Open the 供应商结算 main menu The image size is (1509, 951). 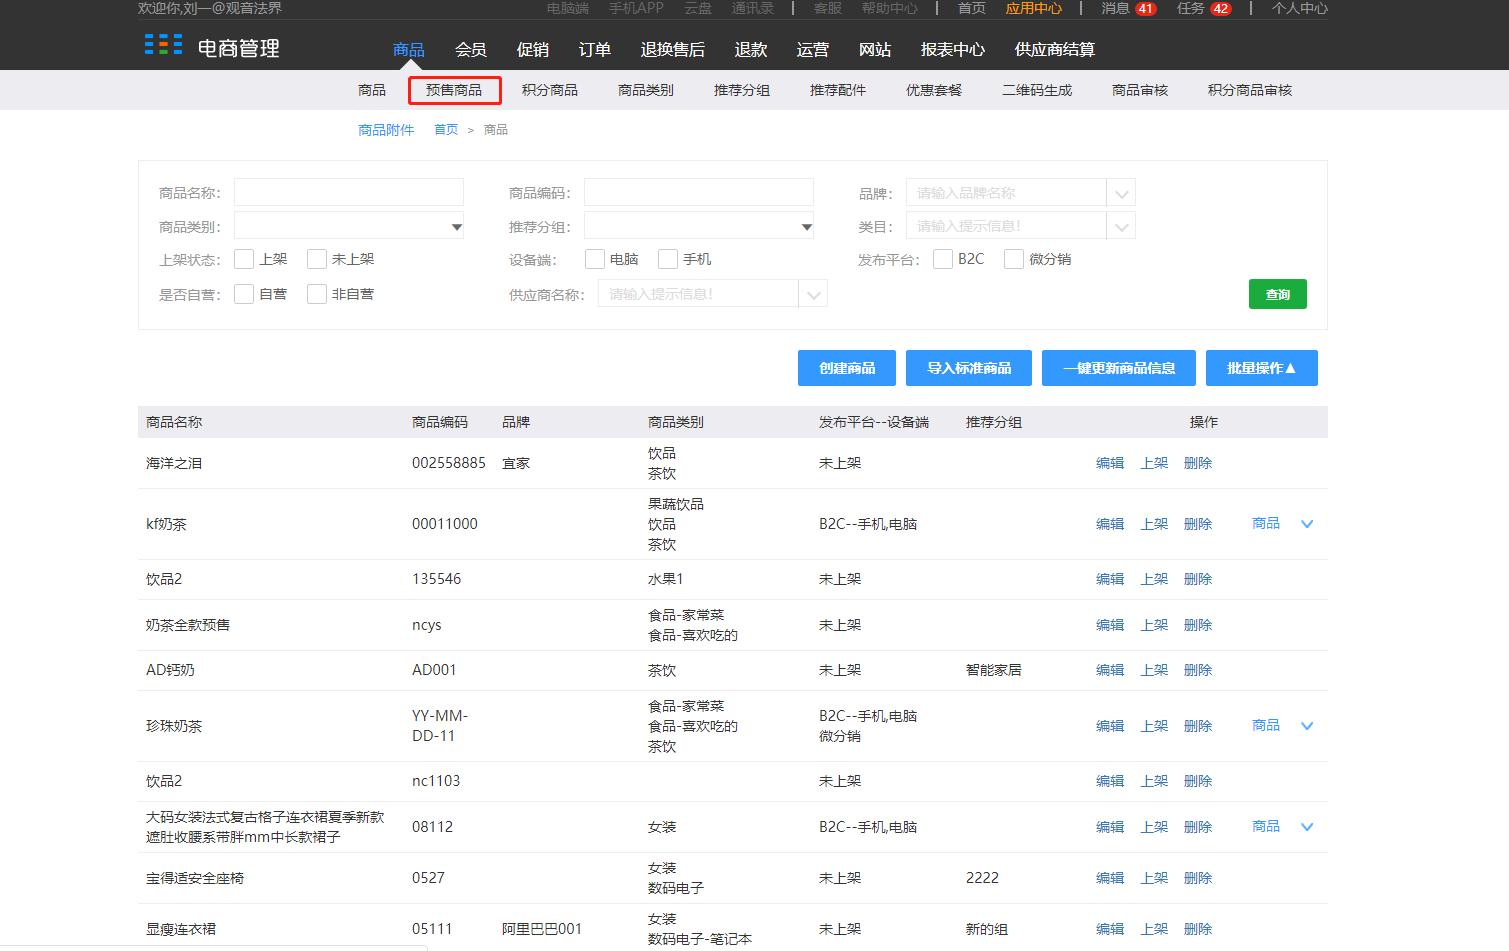click(x=1055, y=50)
